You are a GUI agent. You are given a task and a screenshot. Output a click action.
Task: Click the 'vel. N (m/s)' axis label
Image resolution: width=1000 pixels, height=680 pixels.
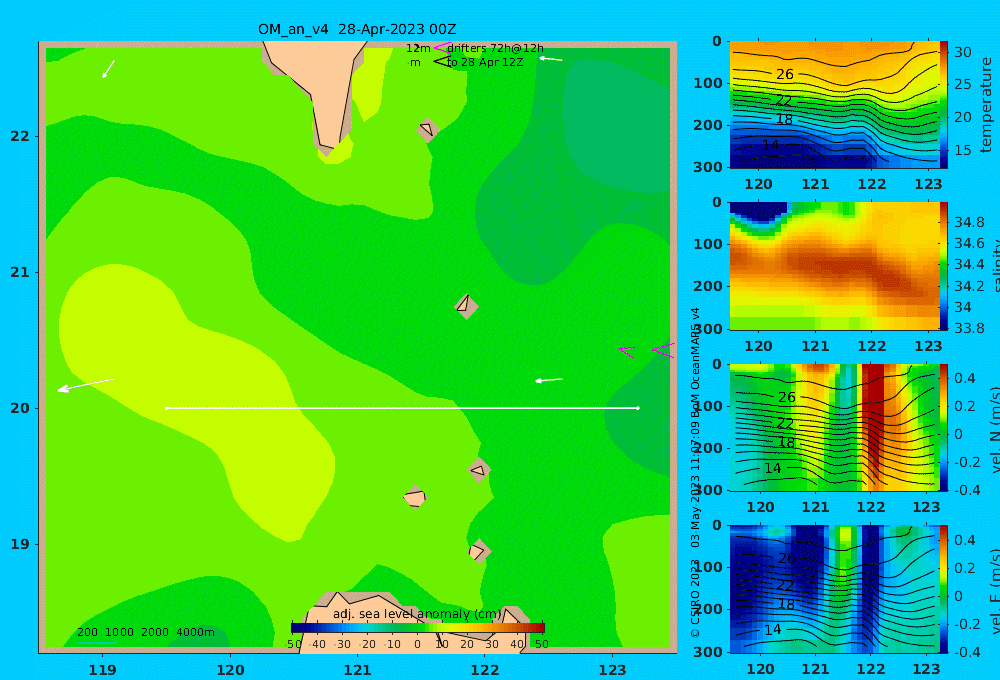point(995,431)
